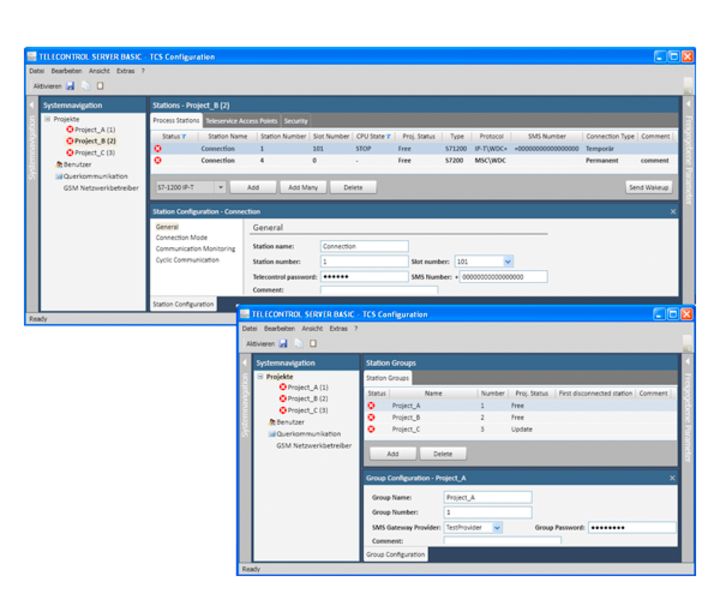This screenshot has width=720, height=600.
Task: Close Group Configuration panel
Action: [672, 478]
